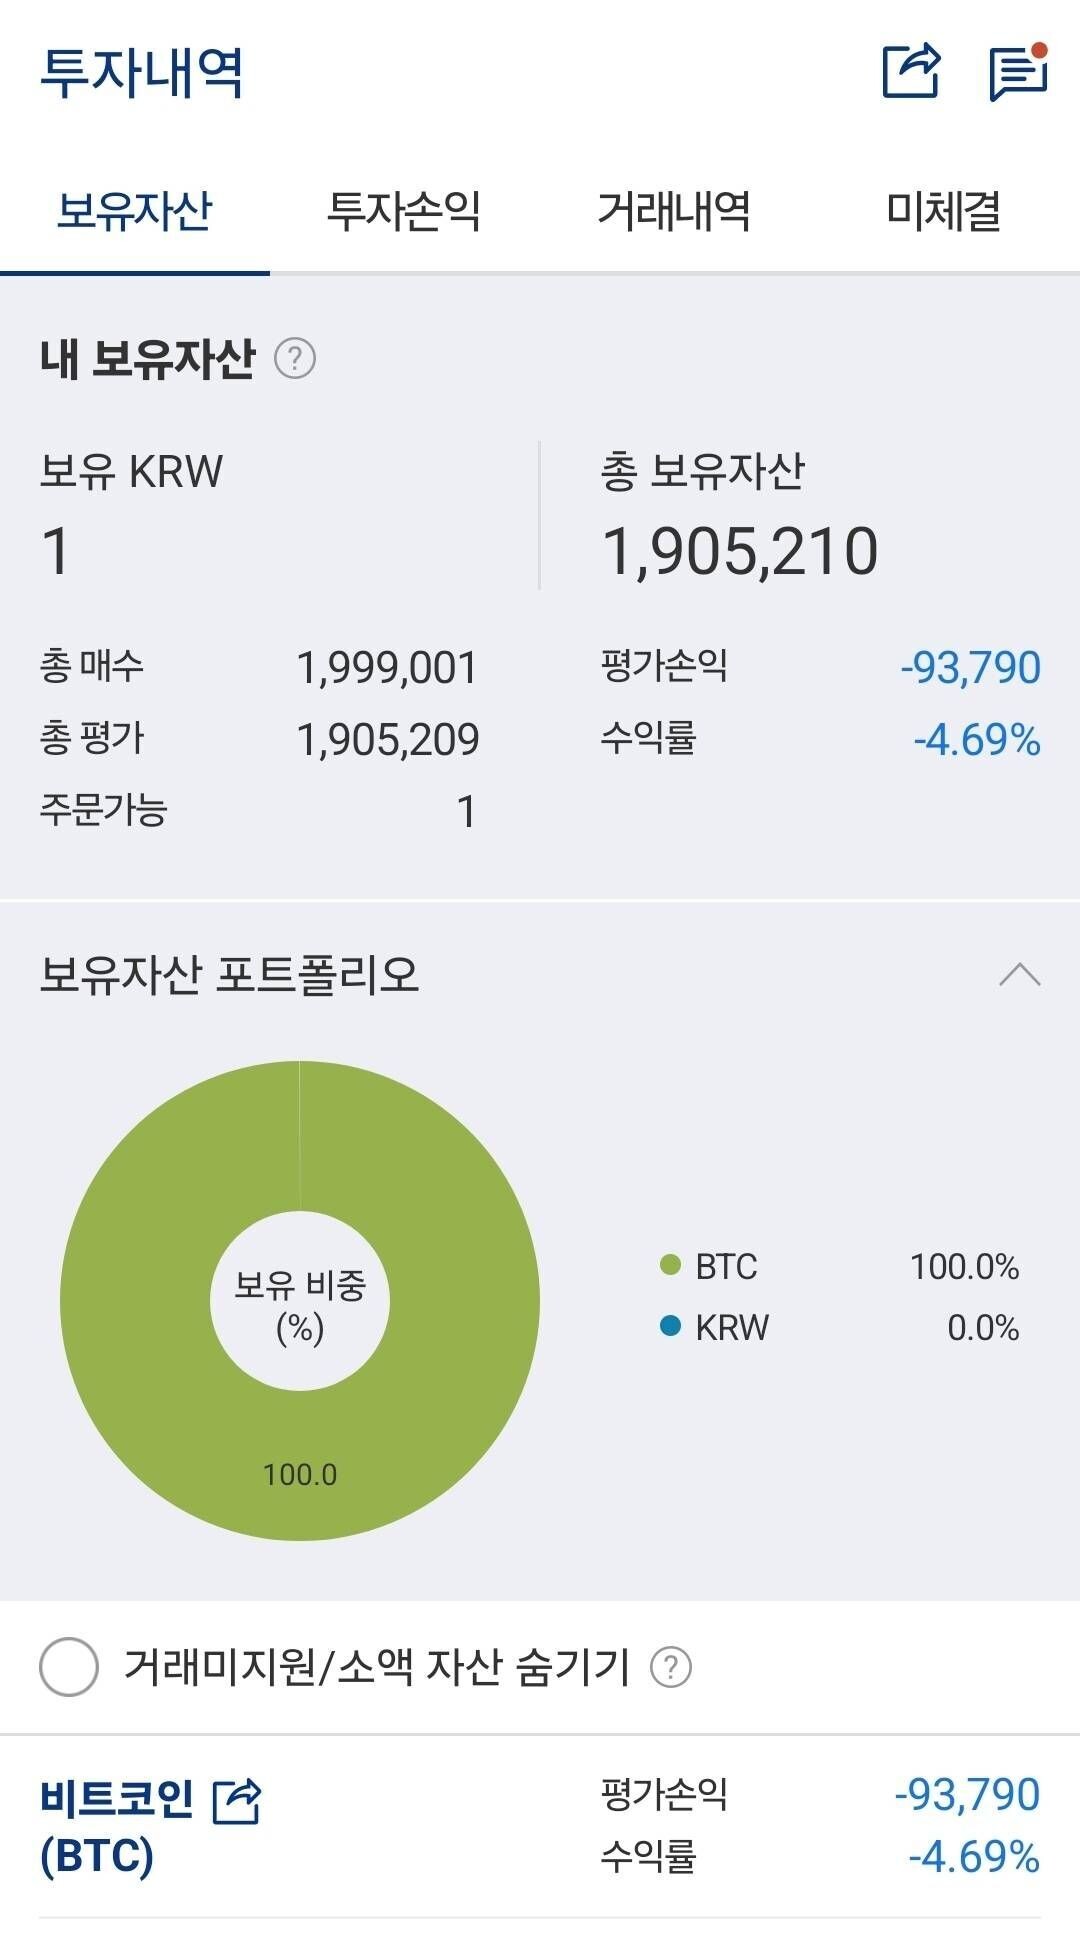Switch to the 투자손익 tab
This screenshot has height=1940, width=1080.
[404, 210]
